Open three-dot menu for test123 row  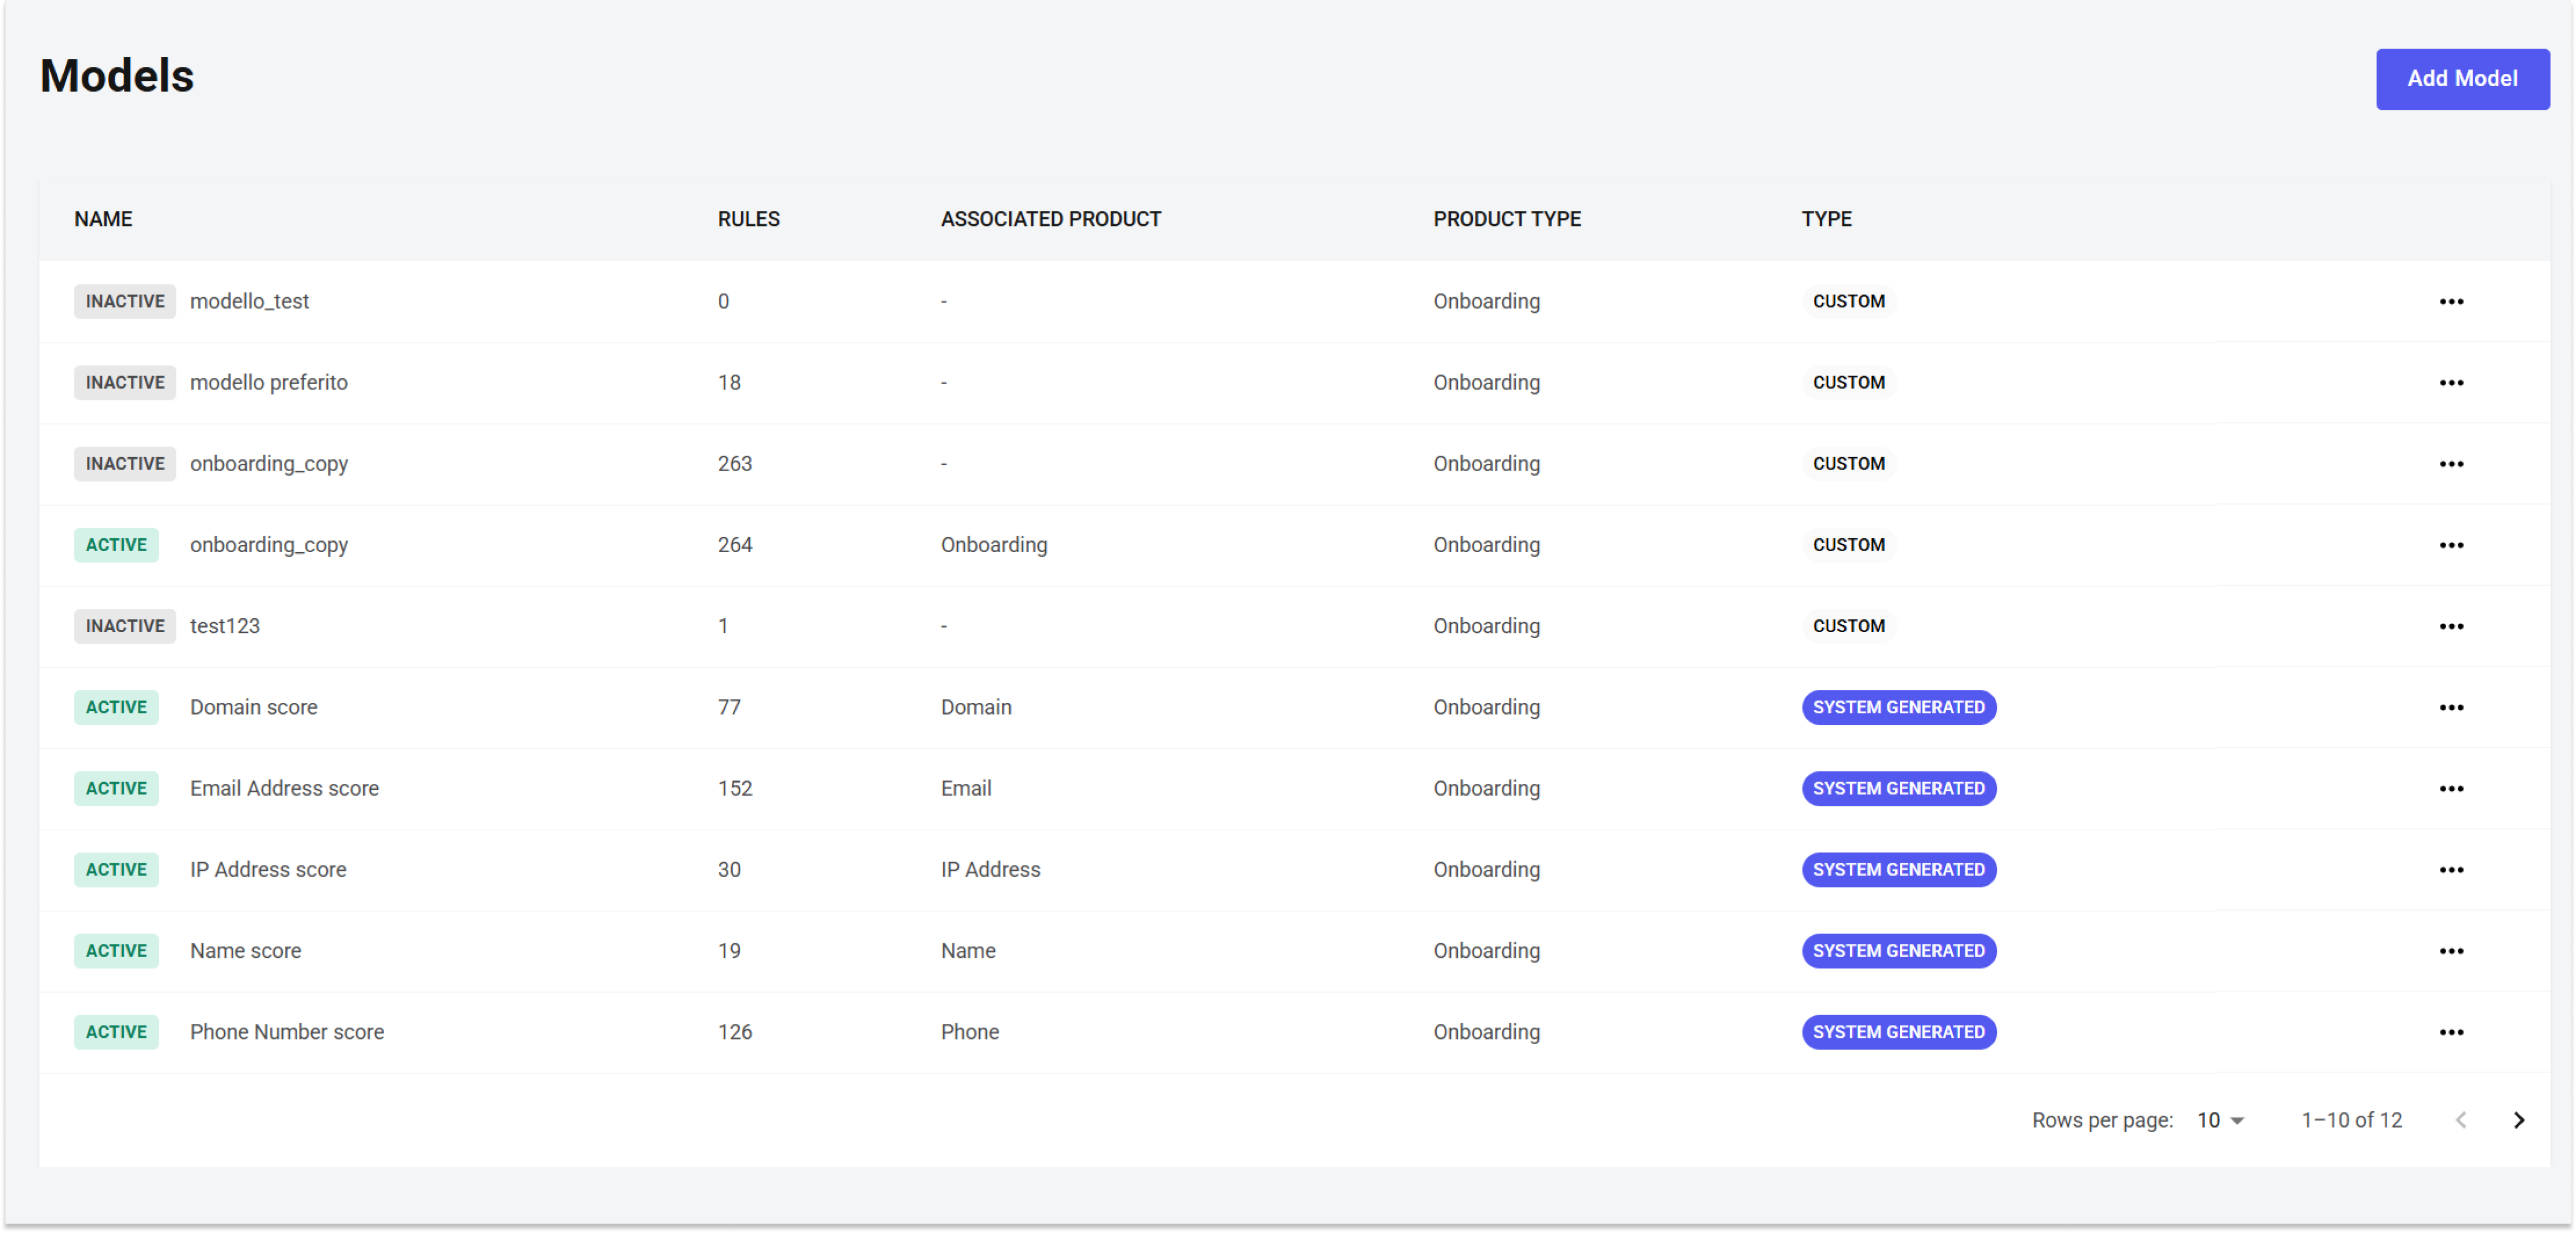[x=2450, y=626]
